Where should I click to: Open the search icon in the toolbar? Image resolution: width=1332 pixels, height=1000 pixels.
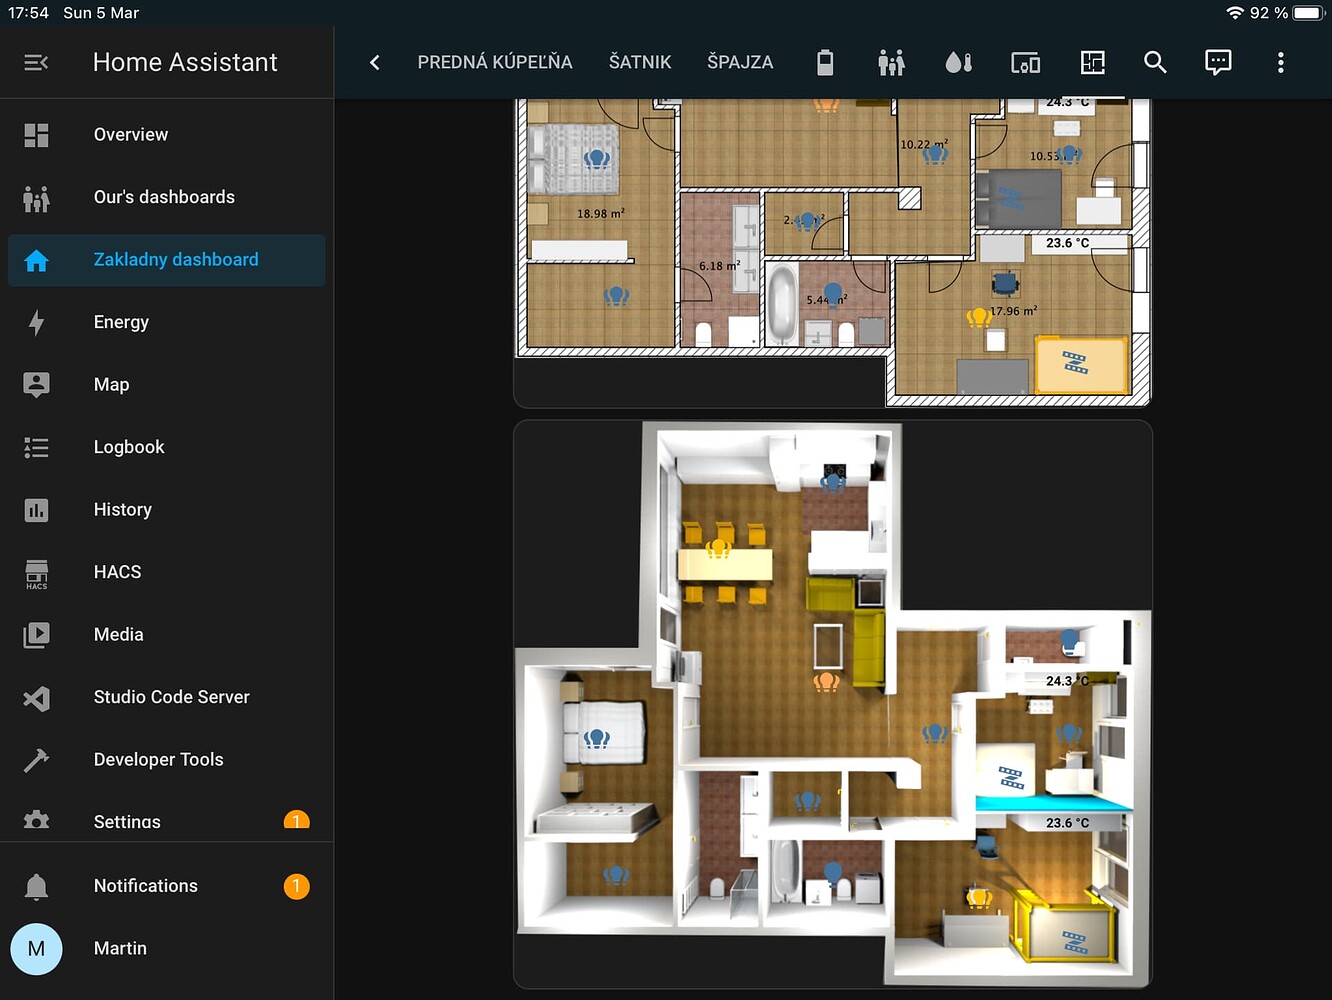pos(1155,62)
